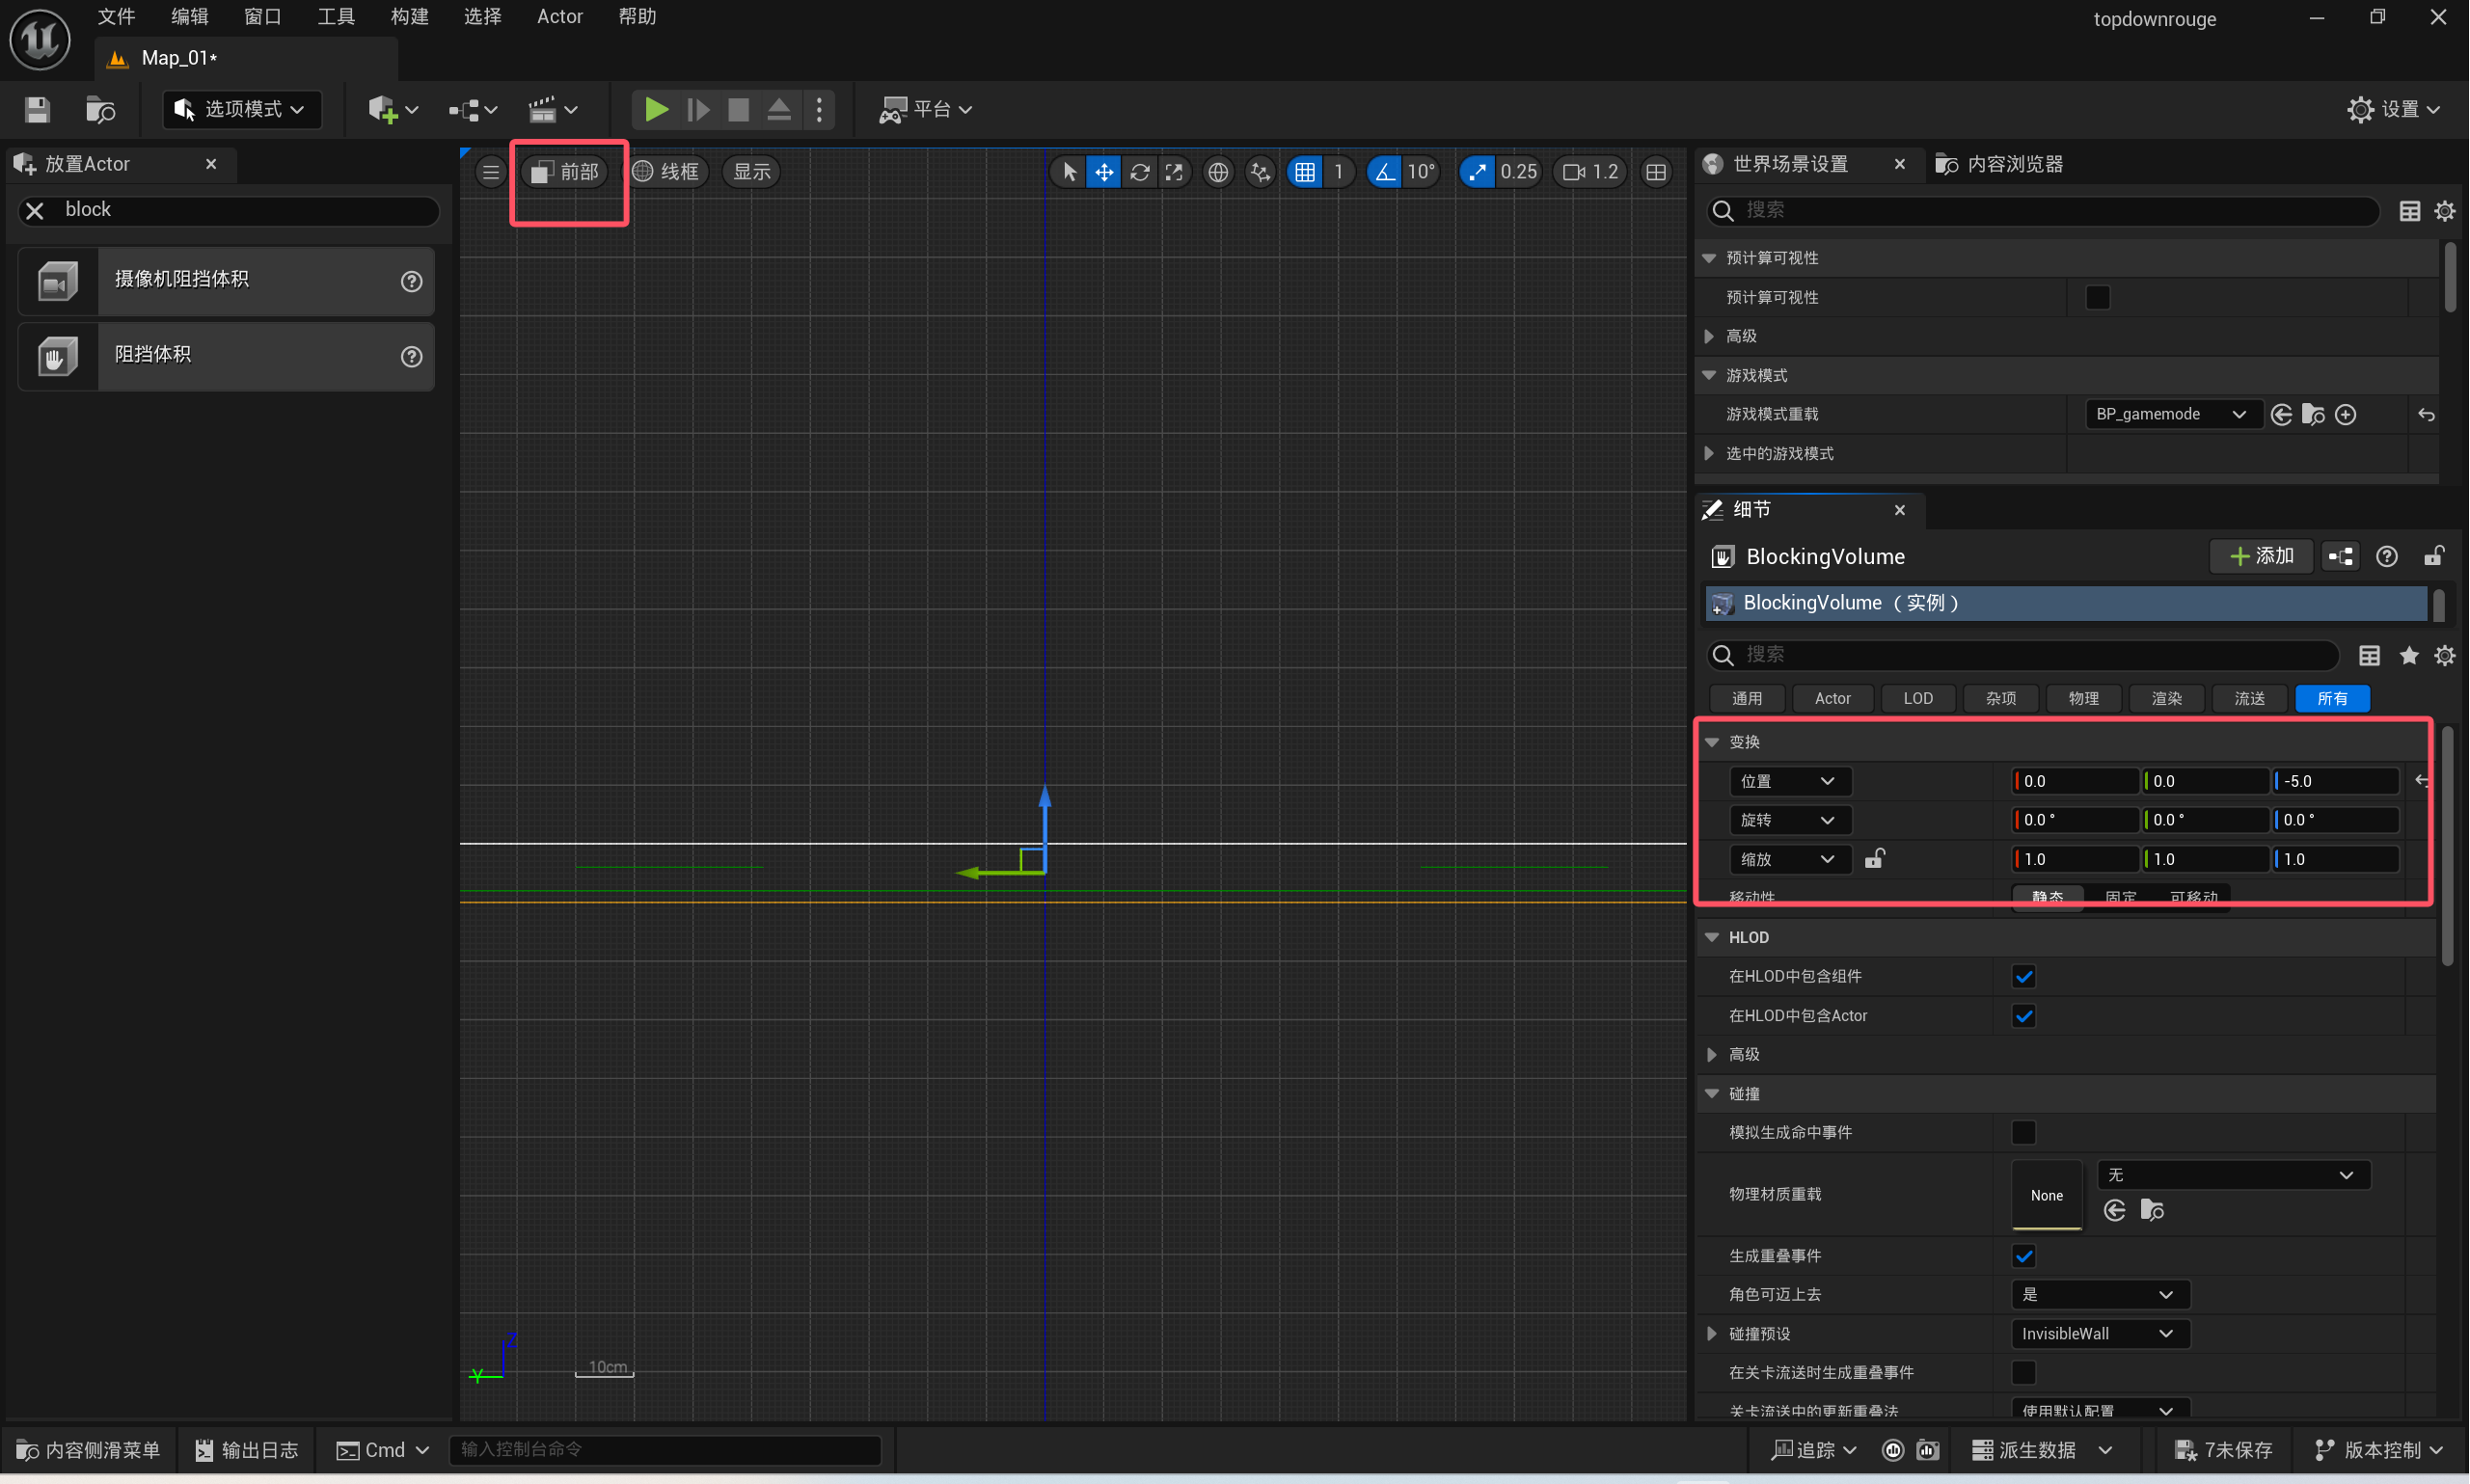Toggle the scale lock icon beside 缩放
The image size is (2470, 1484).
pos(1875,859)
